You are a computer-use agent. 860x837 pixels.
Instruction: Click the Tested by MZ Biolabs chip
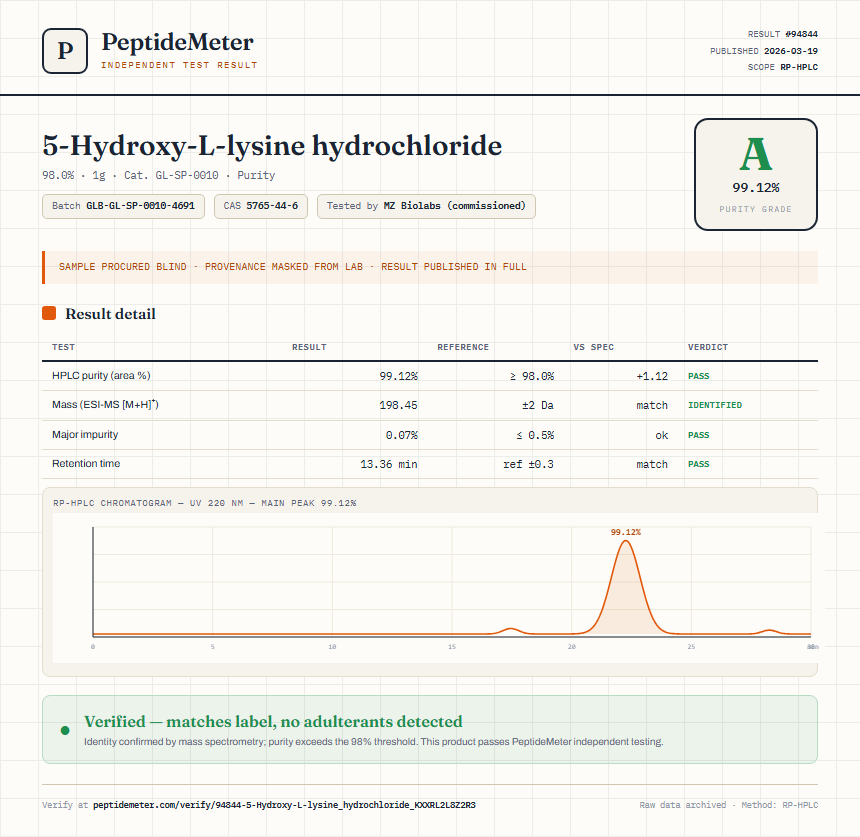pos(426,206)
